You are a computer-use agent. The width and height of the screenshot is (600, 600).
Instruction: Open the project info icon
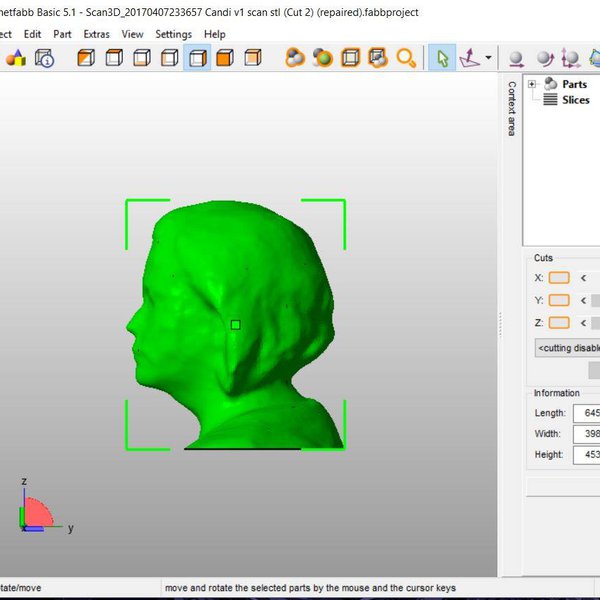[45, 58]
